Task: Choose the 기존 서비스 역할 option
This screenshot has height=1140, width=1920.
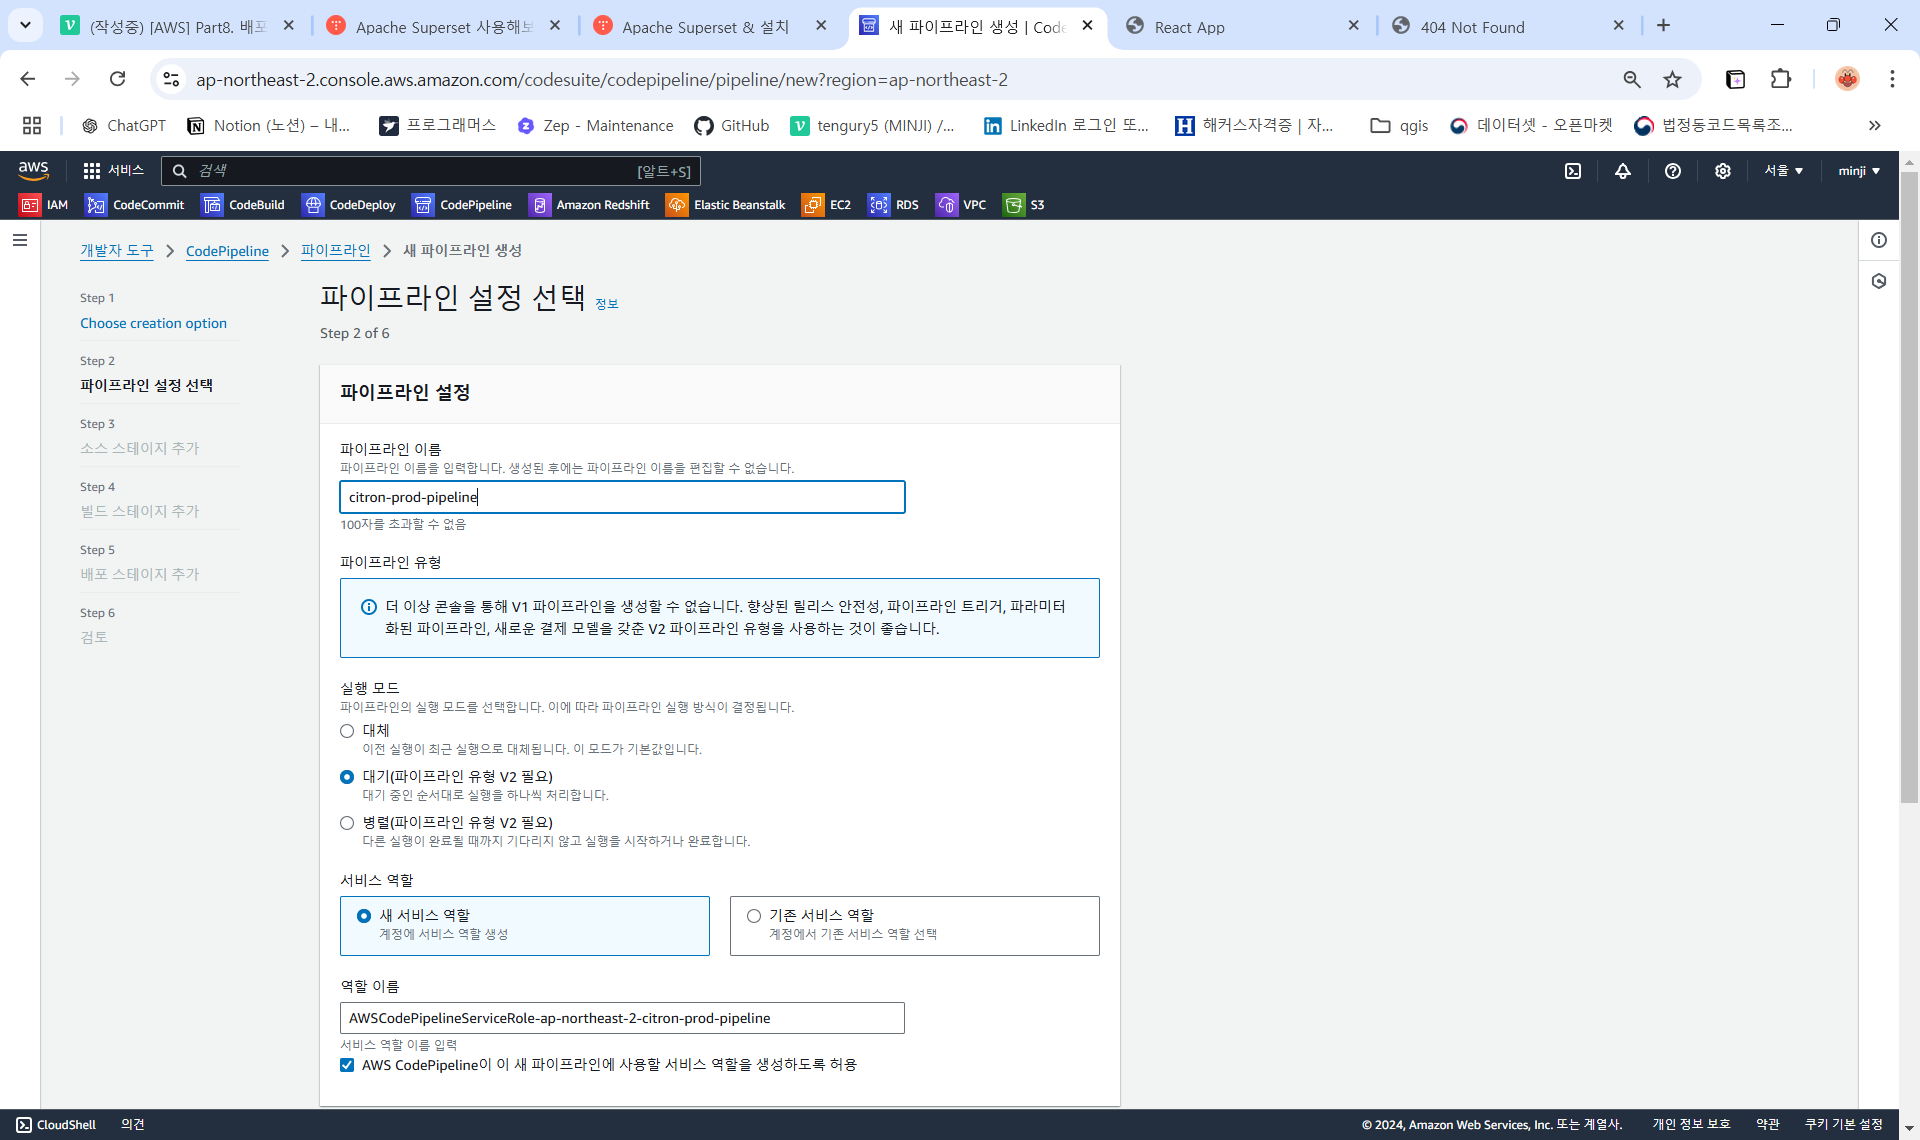Action: 754,916
